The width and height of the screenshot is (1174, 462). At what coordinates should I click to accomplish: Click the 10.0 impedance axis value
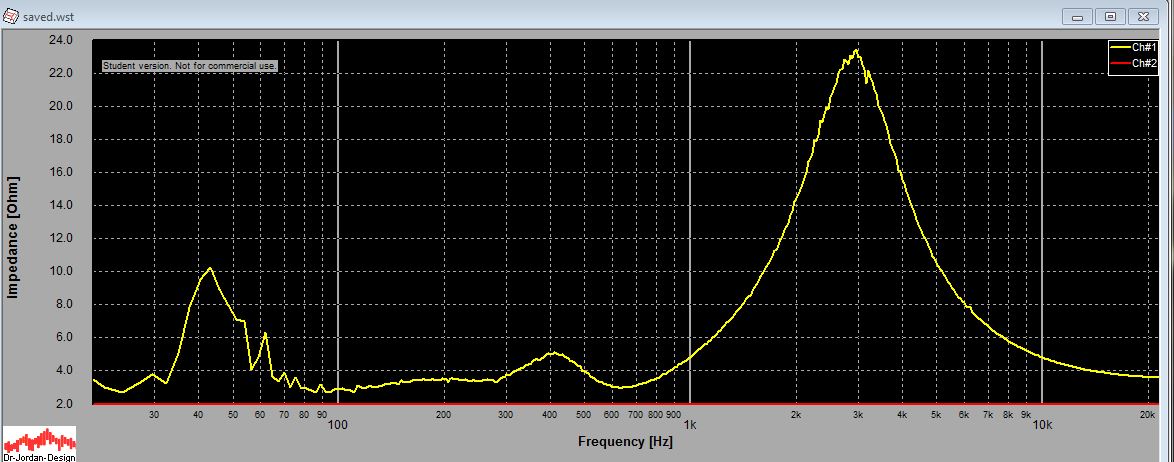pyautogui.click(x=59, y=271)
